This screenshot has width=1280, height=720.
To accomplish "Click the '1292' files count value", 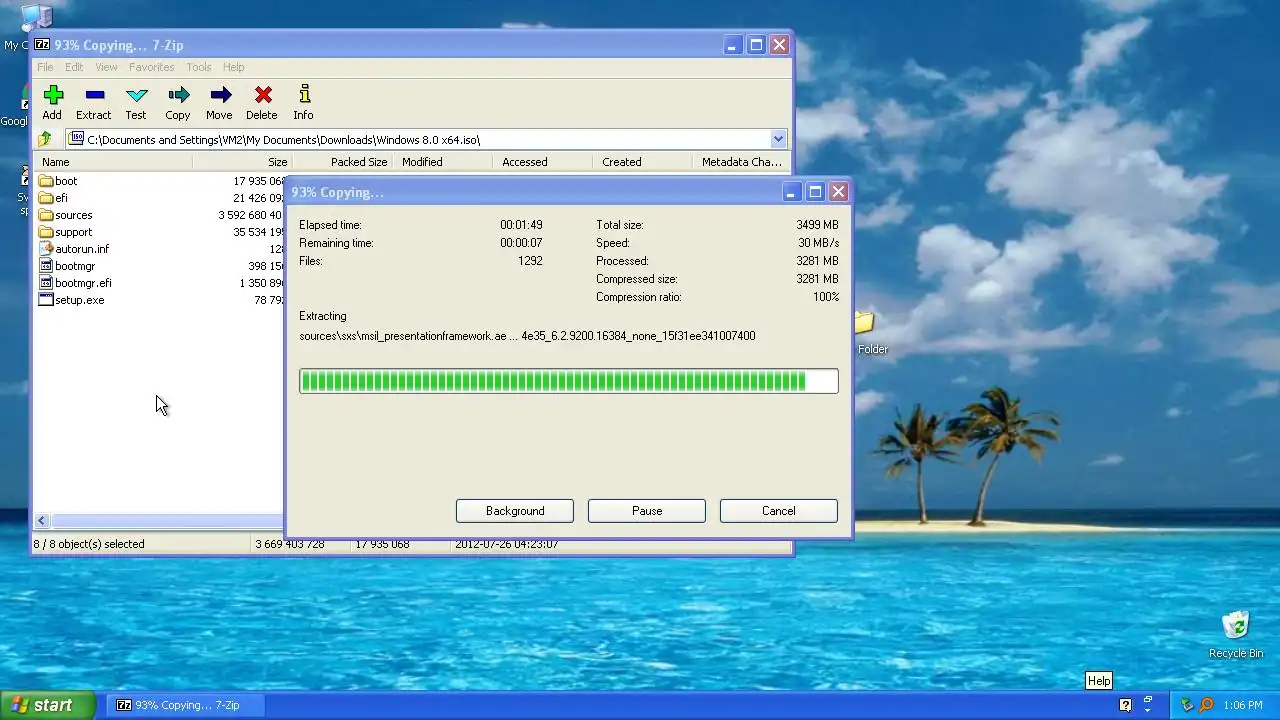I will click(530, 261).
